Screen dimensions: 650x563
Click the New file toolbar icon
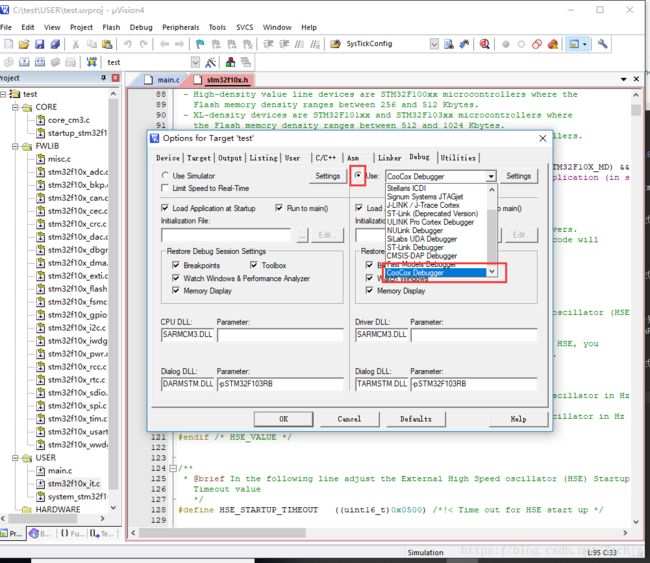pos(8,44)
